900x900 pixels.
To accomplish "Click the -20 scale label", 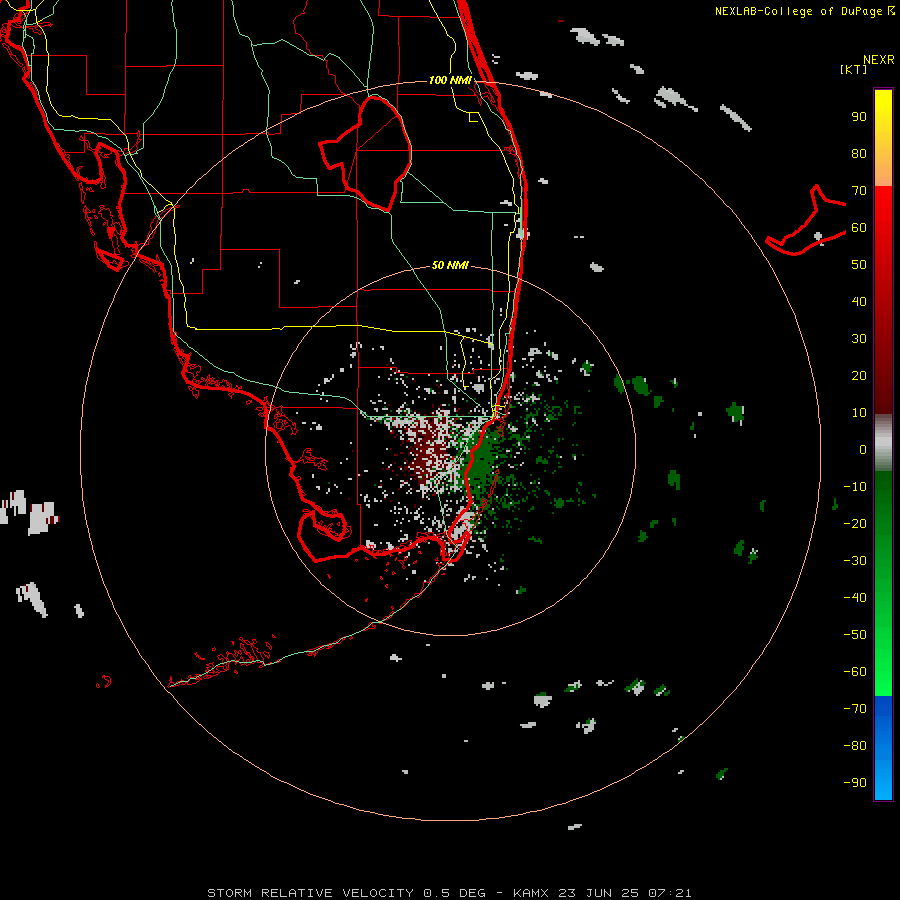I will (855, 524).
